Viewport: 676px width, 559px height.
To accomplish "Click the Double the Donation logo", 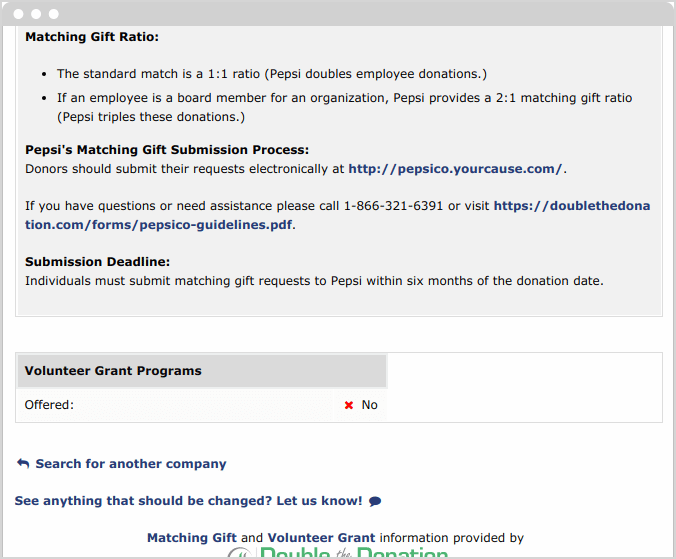I will click(x=338, y=553).
